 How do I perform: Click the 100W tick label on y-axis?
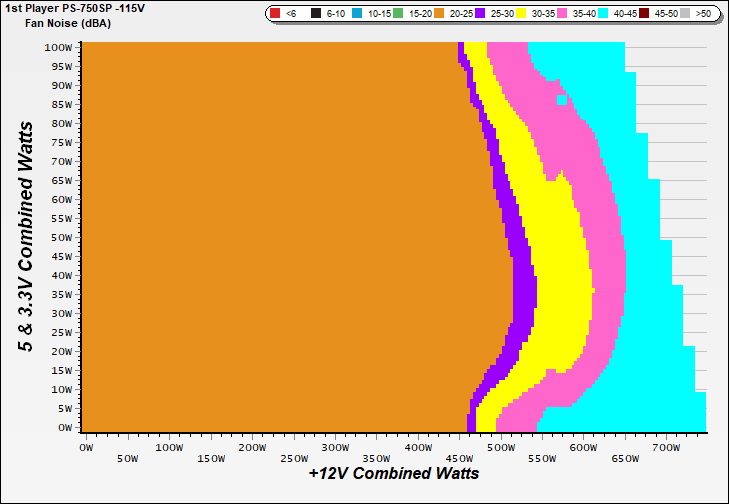(x=58, y=47)
